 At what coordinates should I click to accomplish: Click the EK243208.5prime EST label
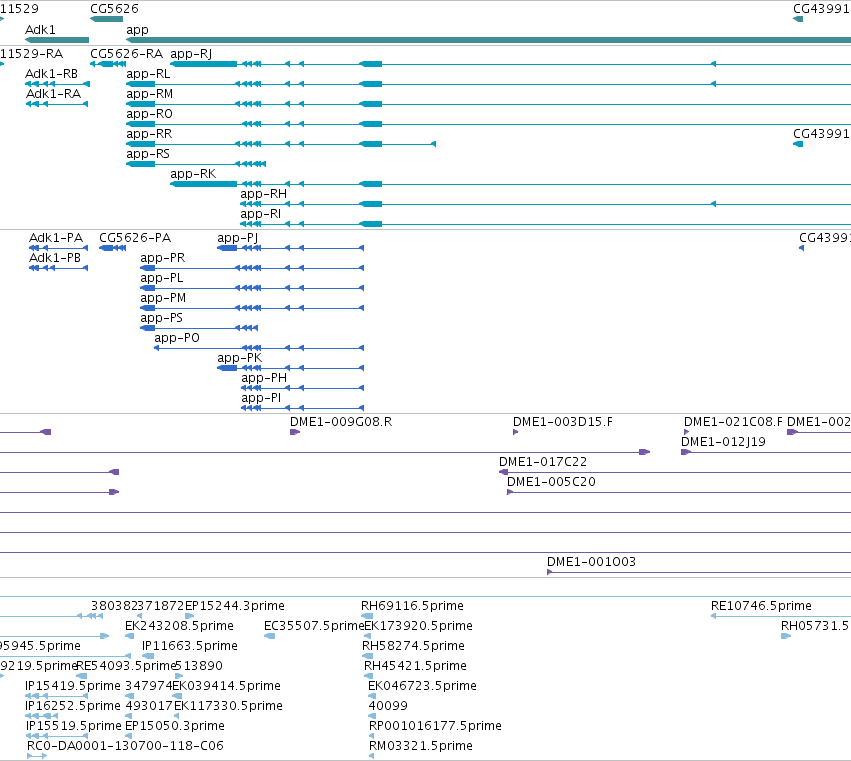tap(180, 626)
